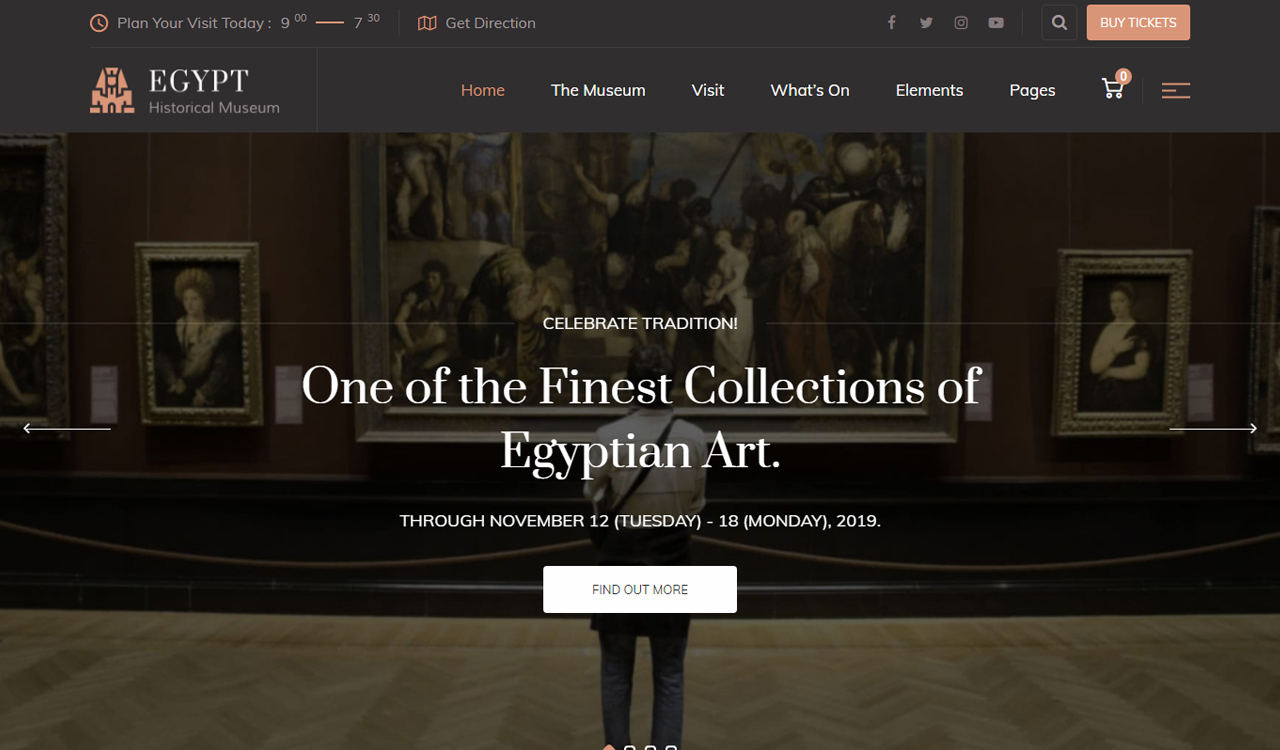Open the YouTube social icon
The image size is (1280, 750).
tap(996, 22)
